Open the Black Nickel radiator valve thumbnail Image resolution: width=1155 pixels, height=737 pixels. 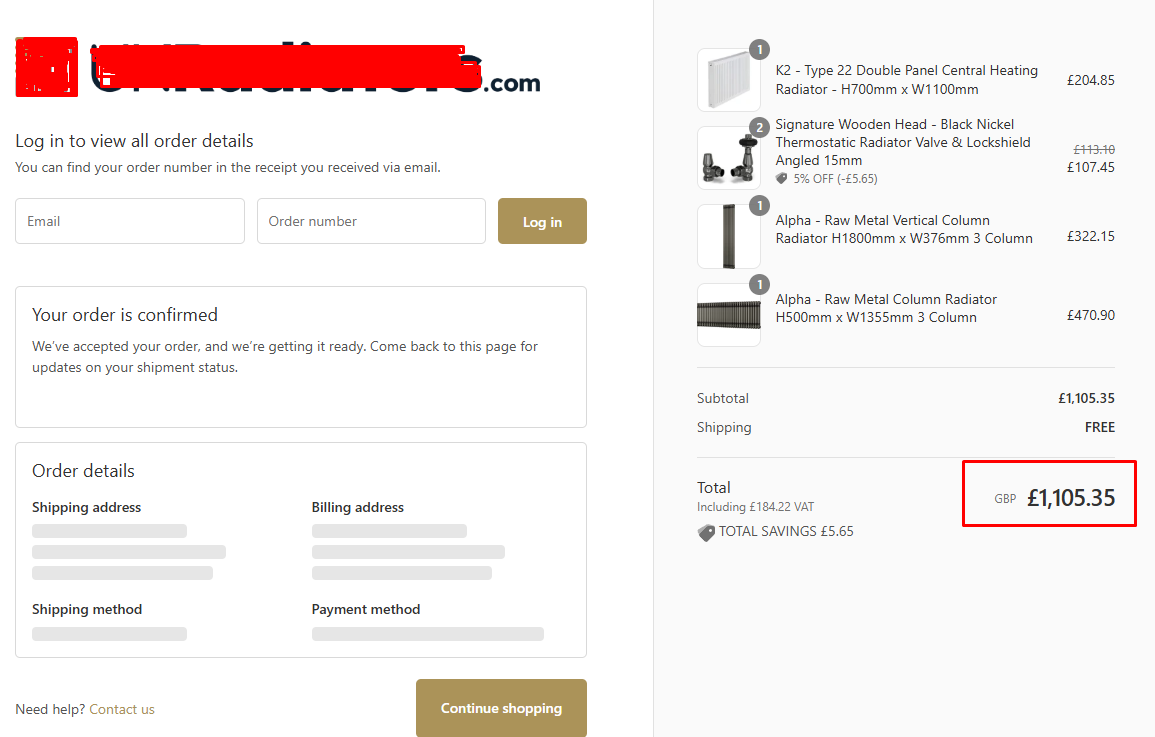pos(728,159)
